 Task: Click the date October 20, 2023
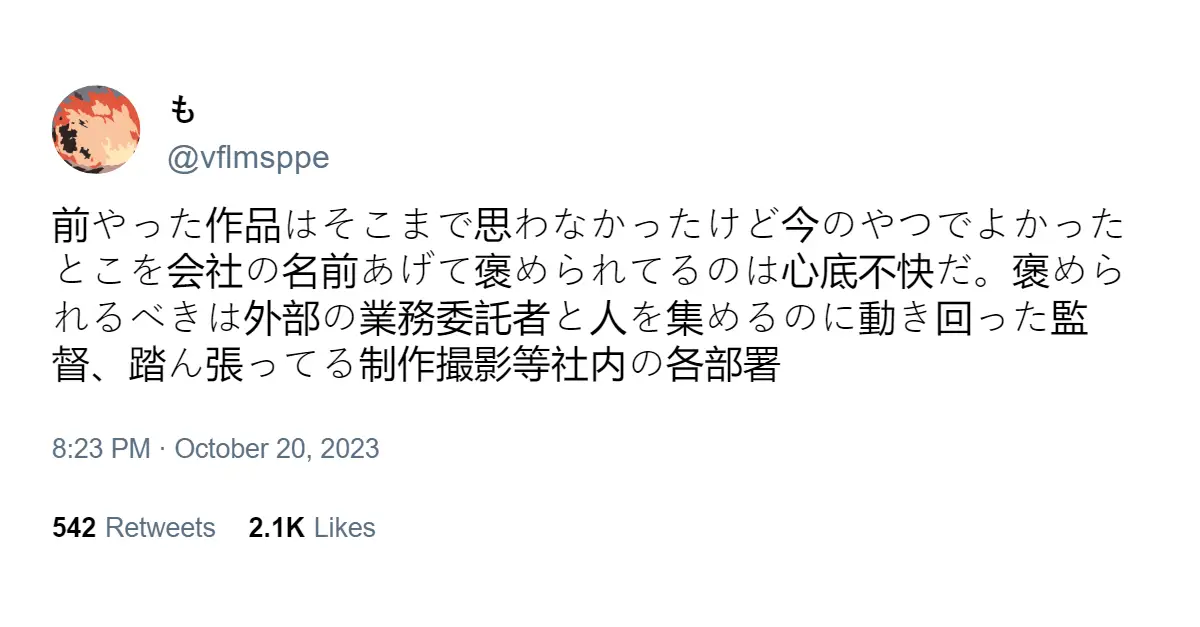(277, 448)
